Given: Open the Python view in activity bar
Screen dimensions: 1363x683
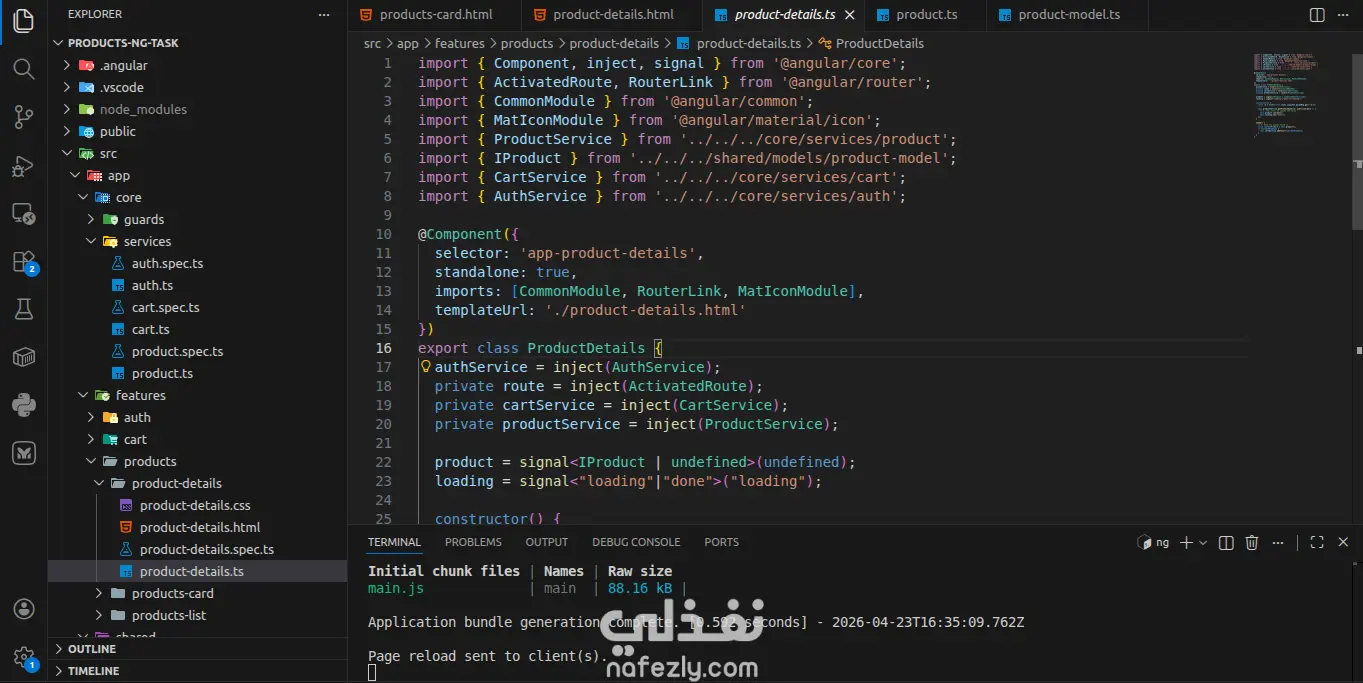Looking at the screenshot, I should coord(24,405).
